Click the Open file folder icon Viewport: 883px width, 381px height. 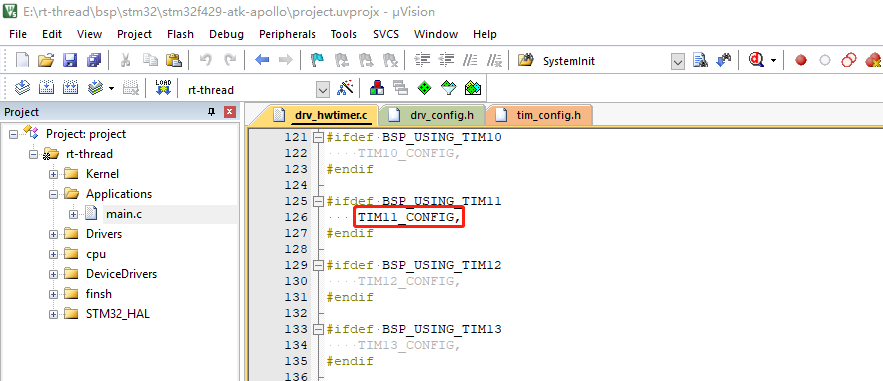point(46,60)
